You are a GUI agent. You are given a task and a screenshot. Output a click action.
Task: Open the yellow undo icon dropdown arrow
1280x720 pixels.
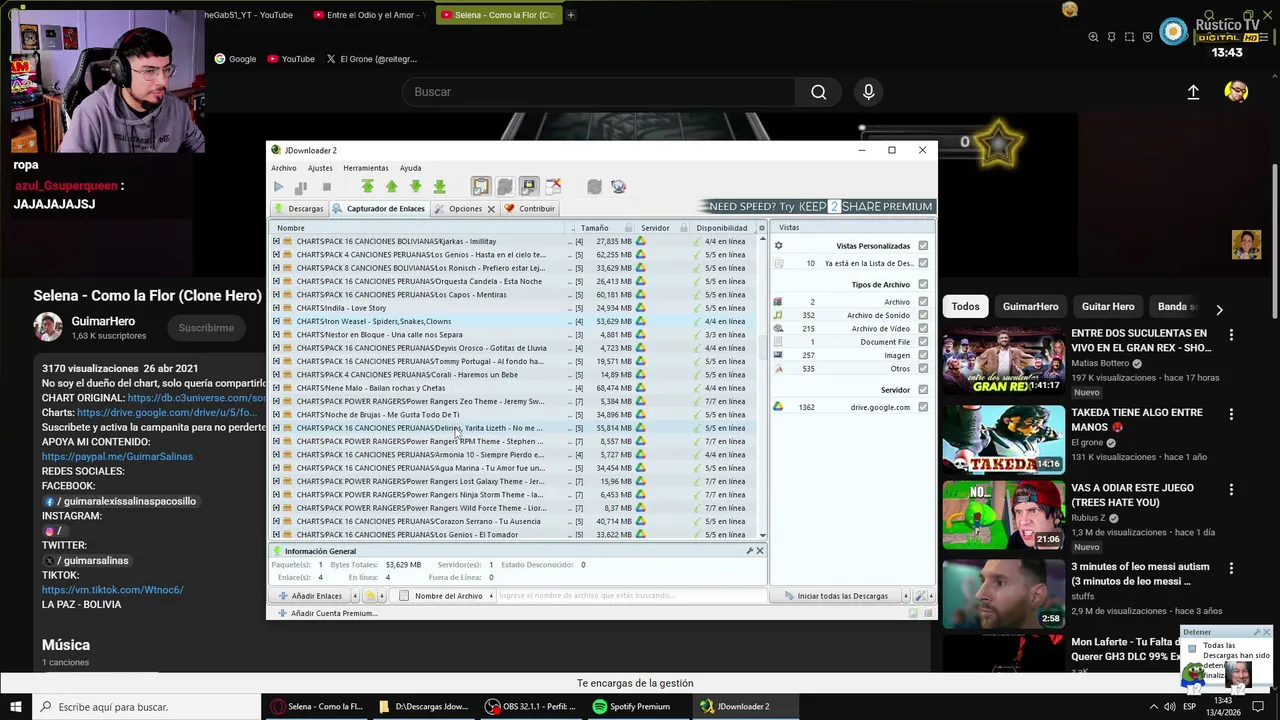(384, 596)
